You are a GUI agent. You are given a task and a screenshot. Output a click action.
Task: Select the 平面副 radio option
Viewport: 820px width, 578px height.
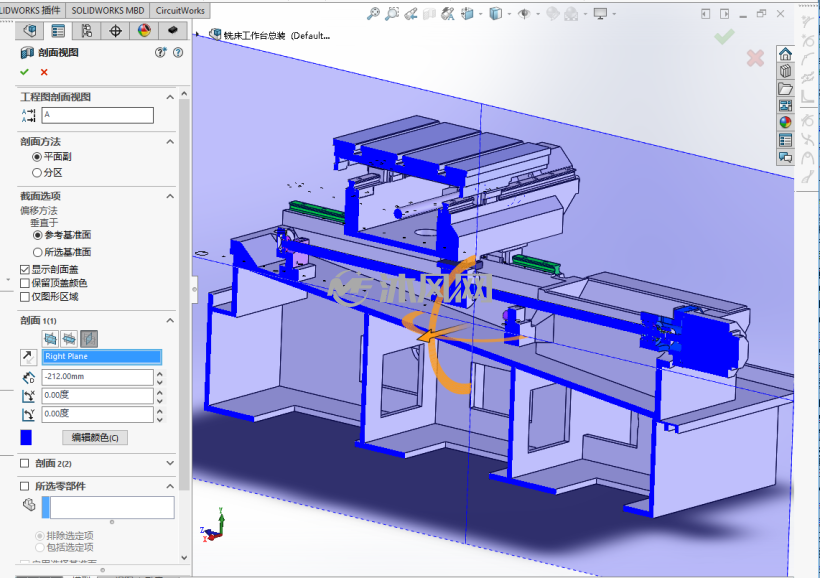[x=37, y=157]
